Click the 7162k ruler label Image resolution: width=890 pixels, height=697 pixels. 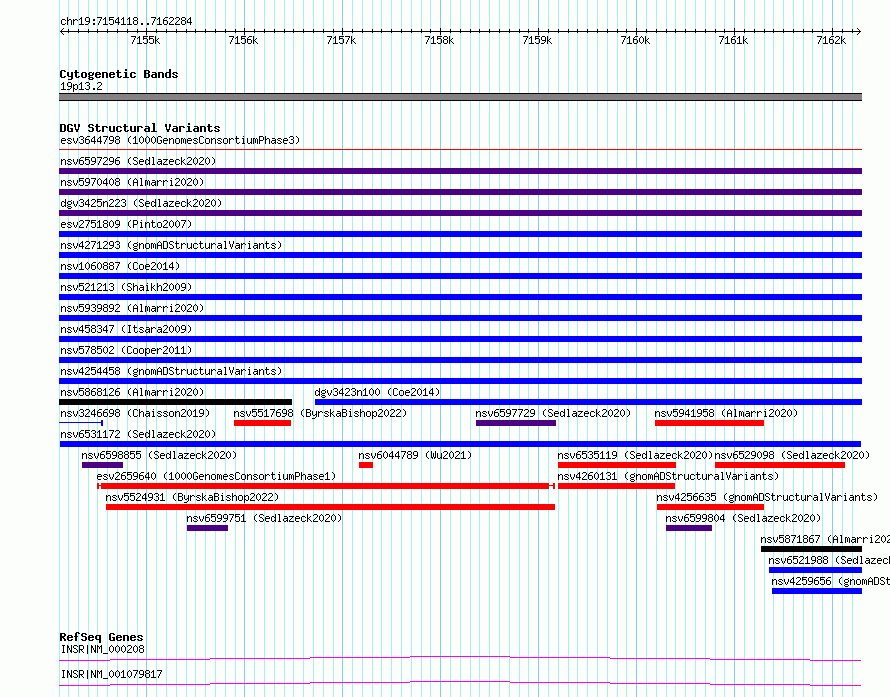pos(831,40)
